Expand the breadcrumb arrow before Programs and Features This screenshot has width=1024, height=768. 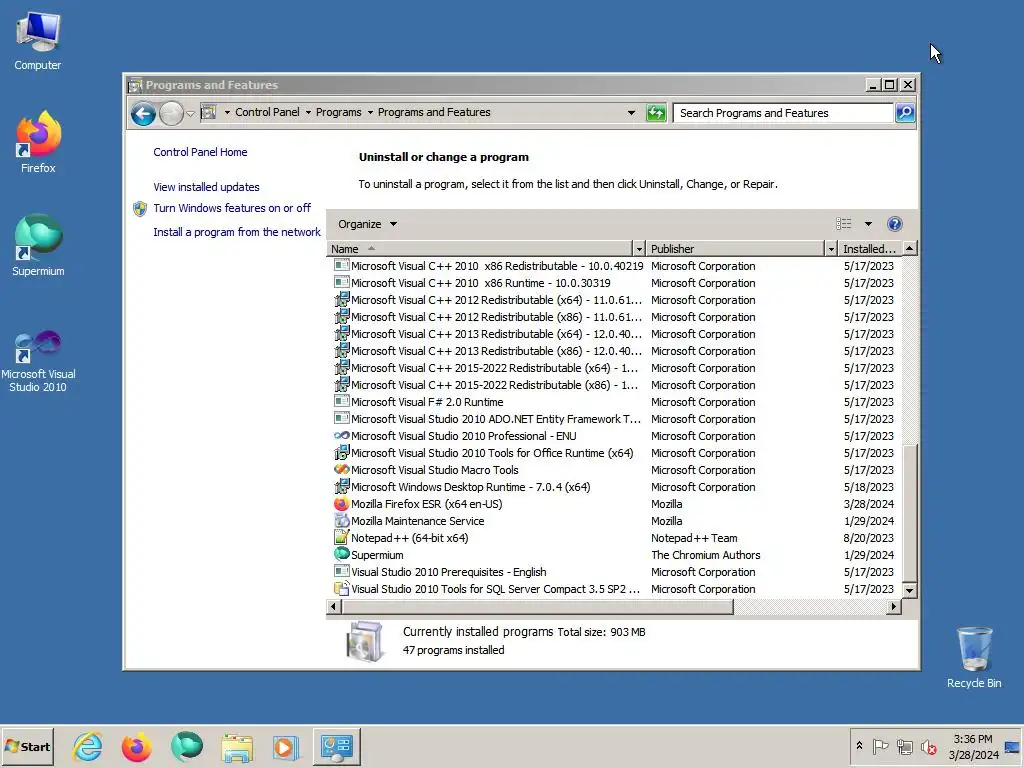[x=370, y=112]
